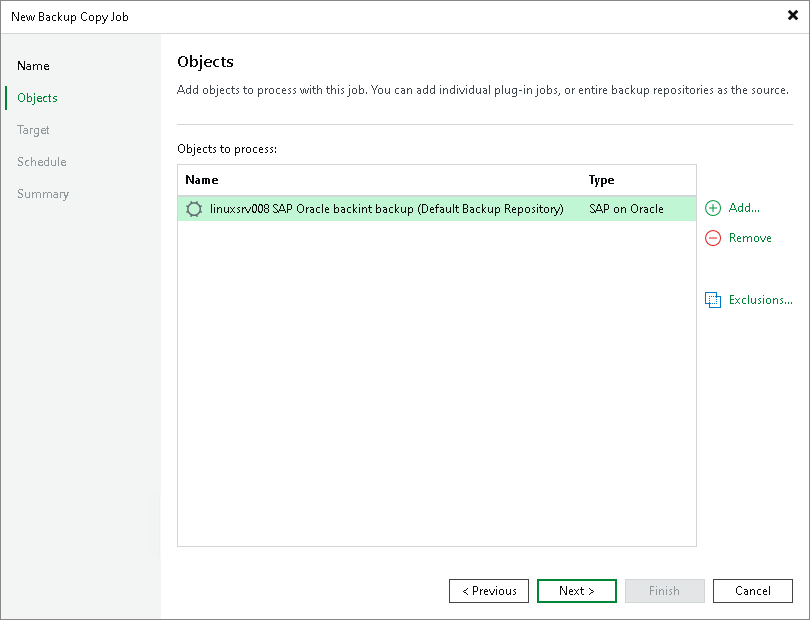Screen dimensions: 810x620
Task: Click the Next button
Action: 576,590
